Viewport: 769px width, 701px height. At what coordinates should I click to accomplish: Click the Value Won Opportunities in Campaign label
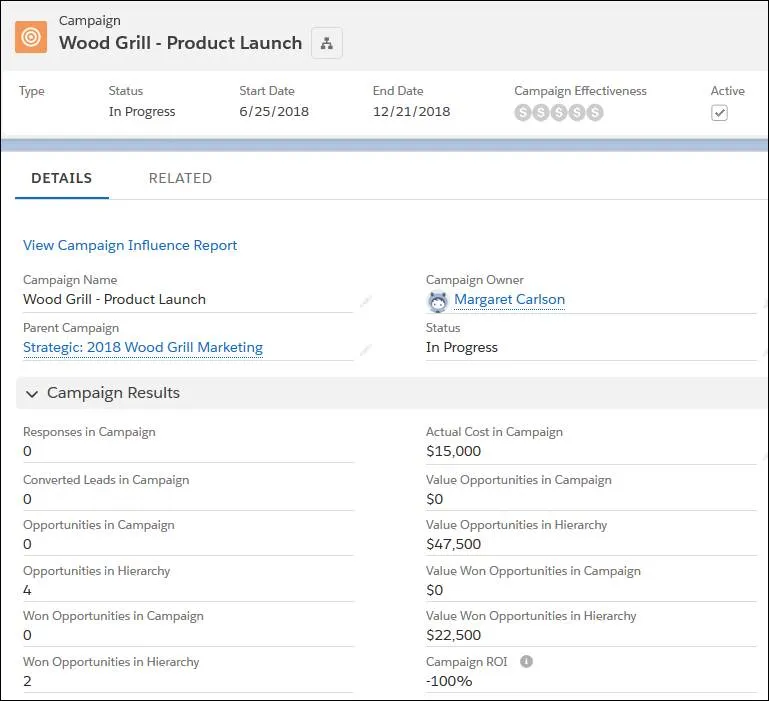534,571
